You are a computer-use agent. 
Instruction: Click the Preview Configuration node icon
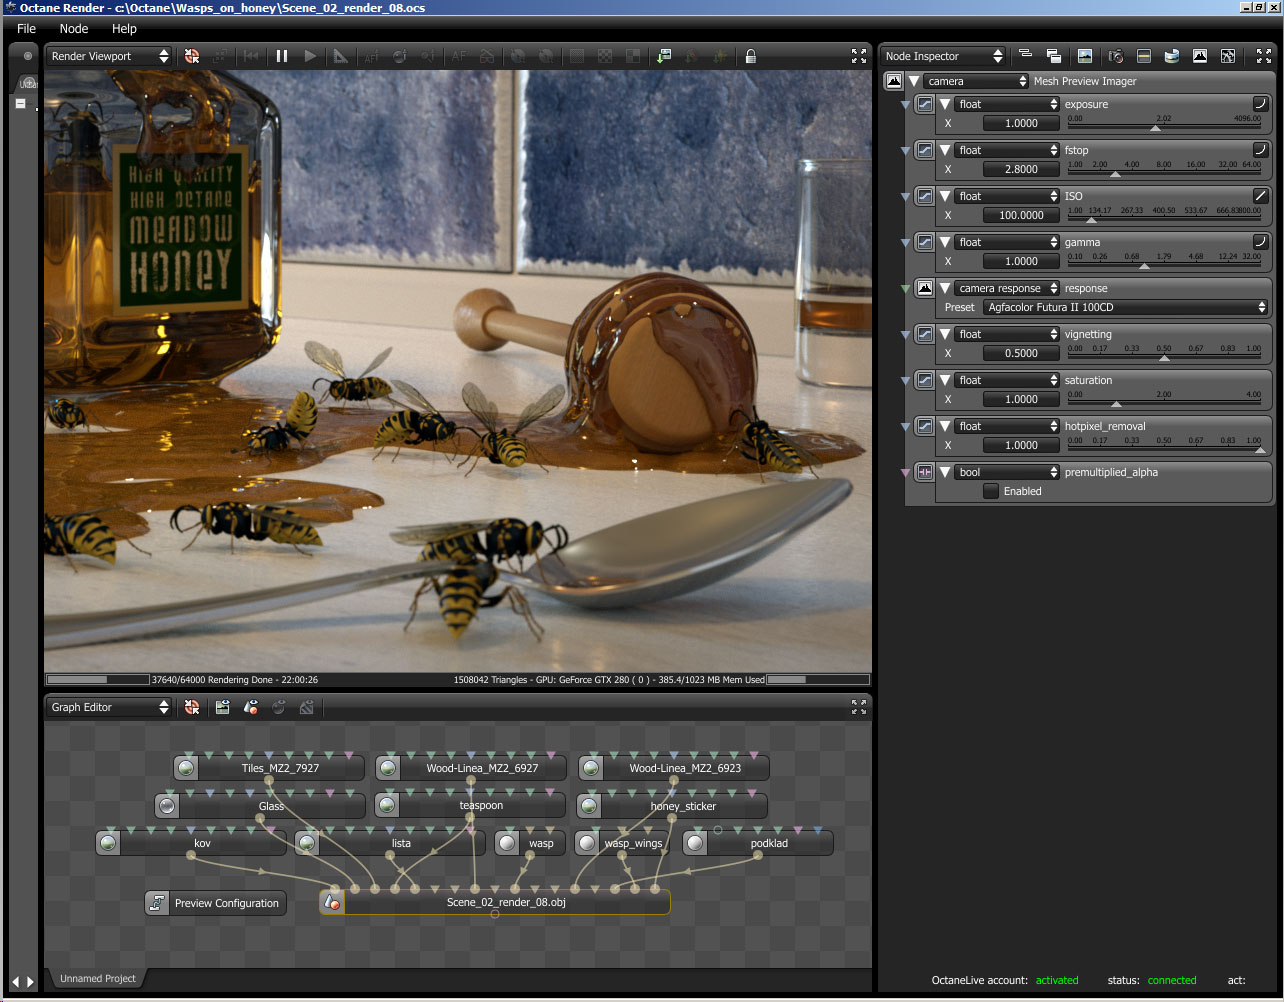[x=157, y=903]
